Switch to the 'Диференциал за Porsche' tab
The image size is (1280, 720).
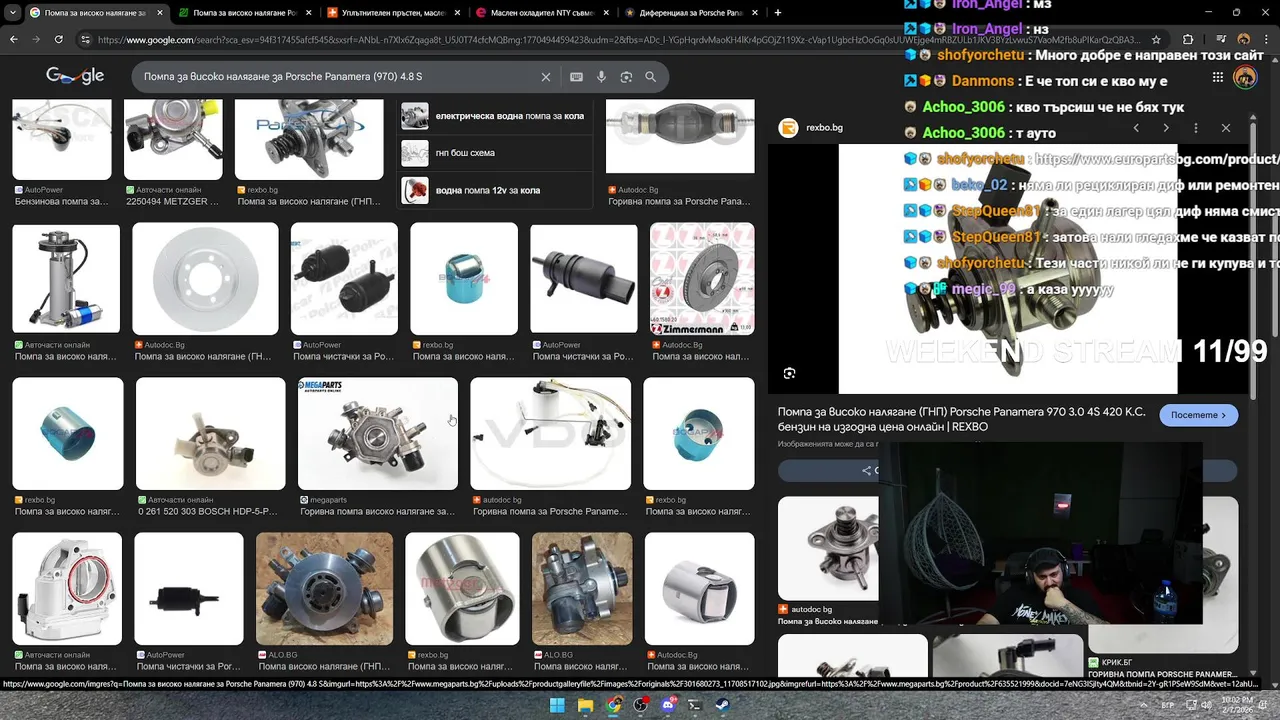click(x=690, y=13)
